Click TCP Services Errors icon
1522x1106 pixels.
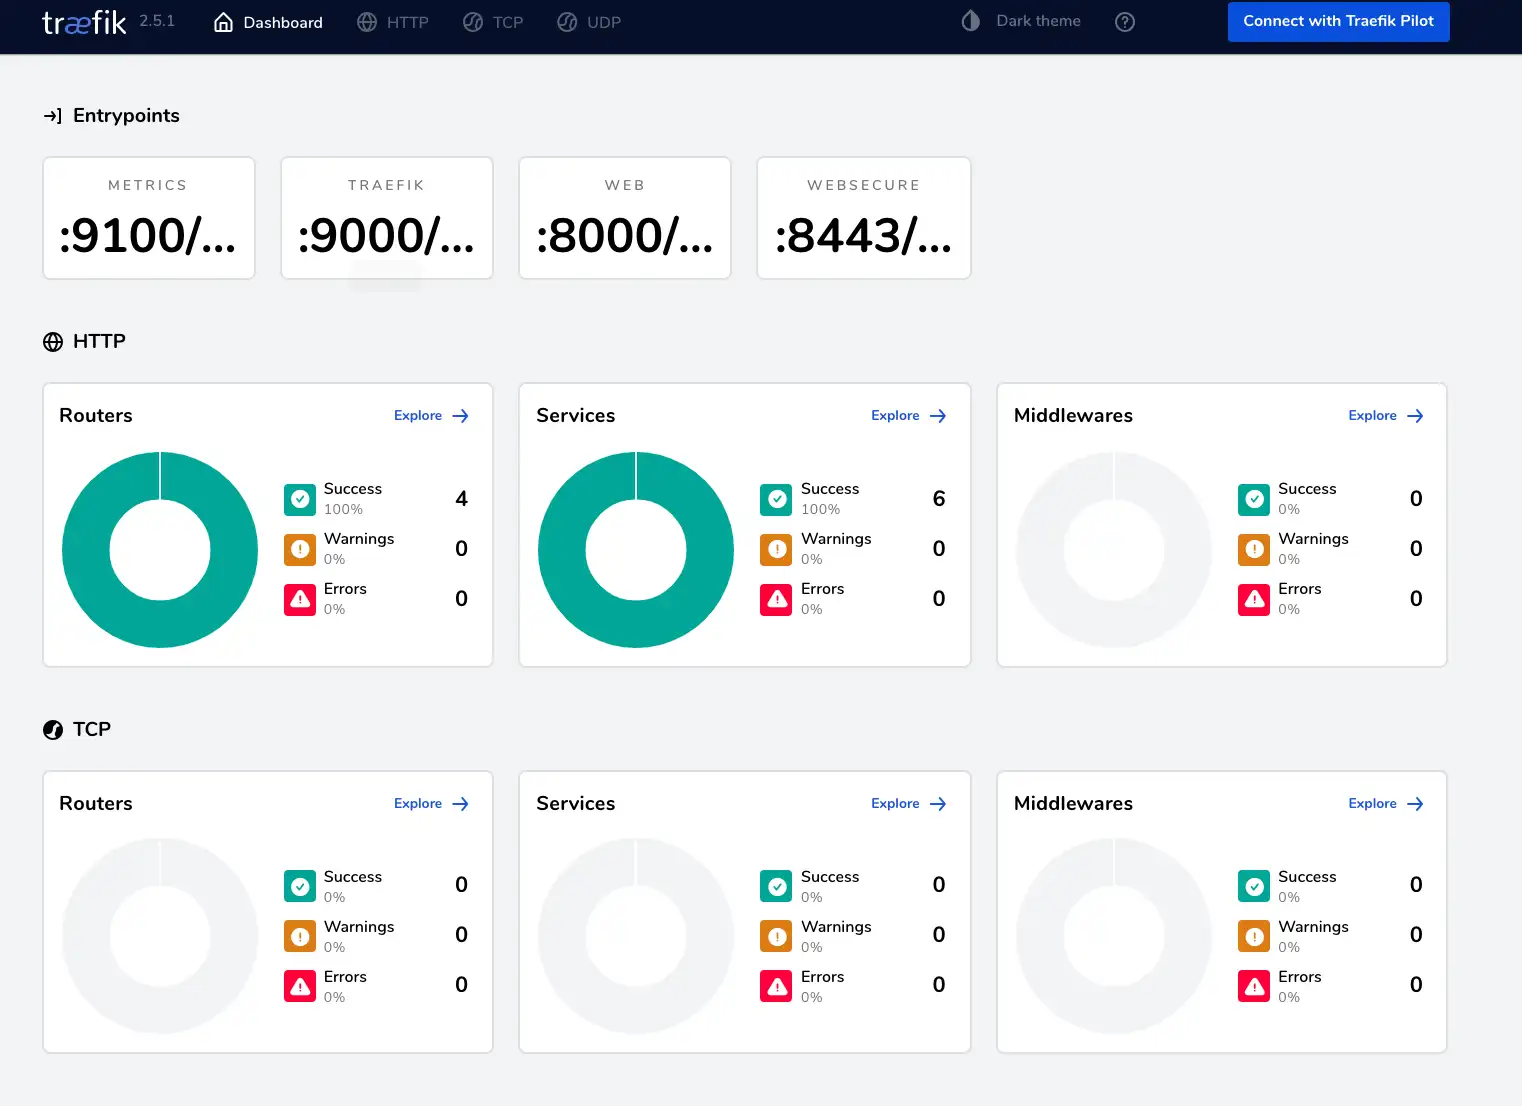pyautogui.click(x=776, y=986)
